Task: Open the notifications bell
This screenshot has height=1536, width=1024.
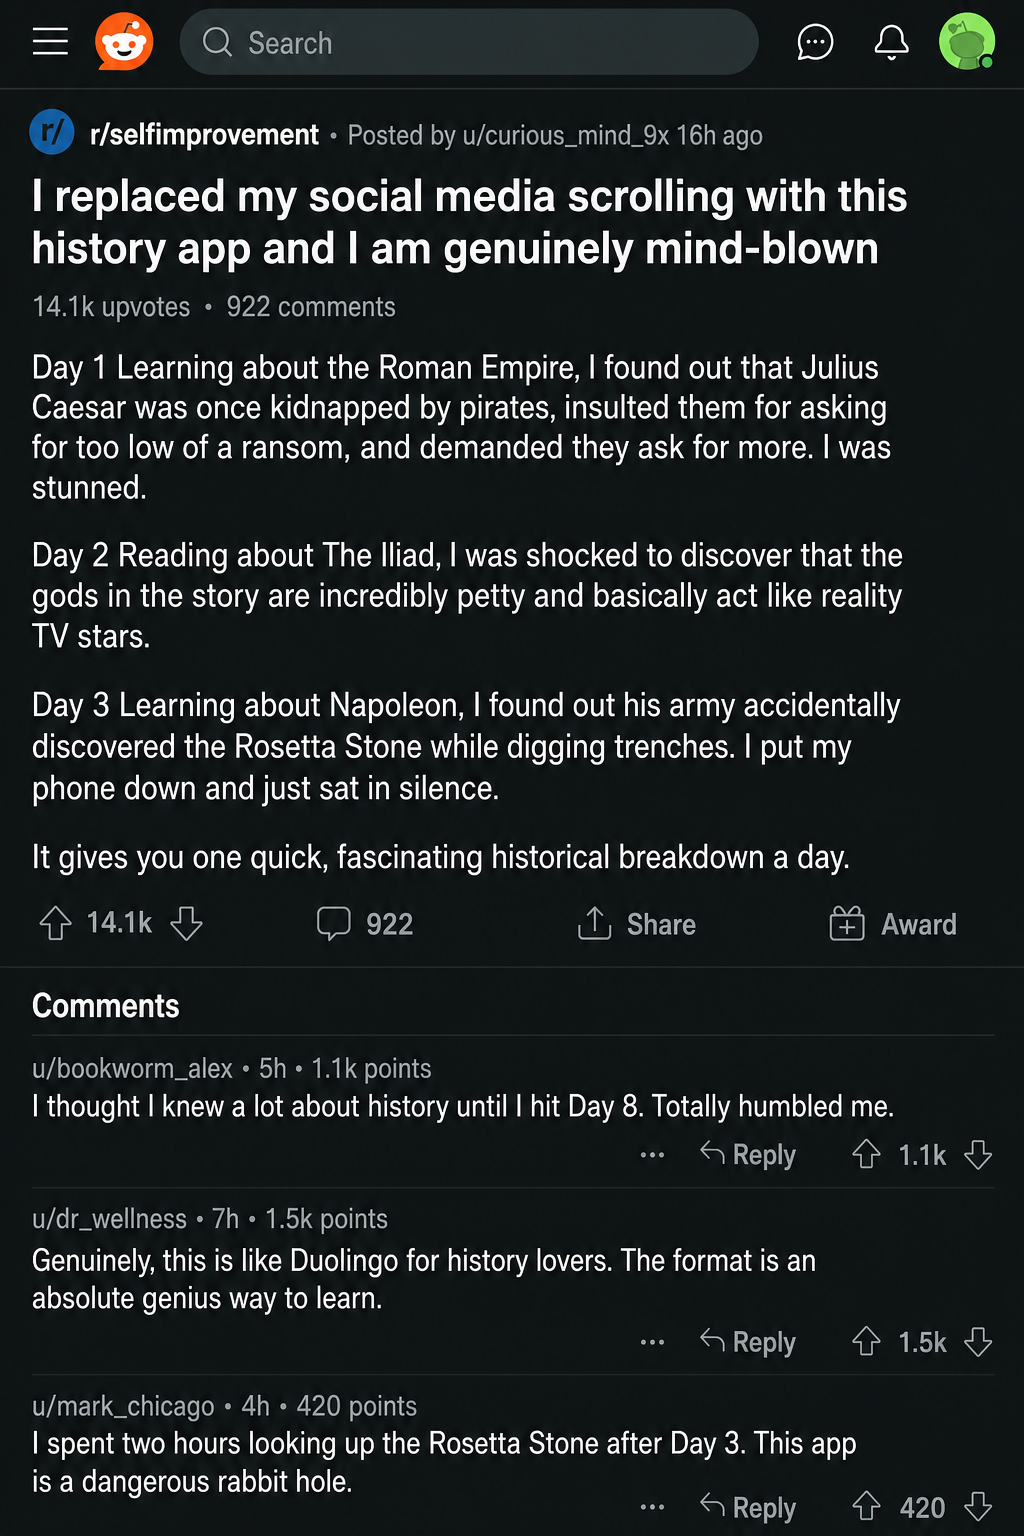Action: click(x=891, y=42)
